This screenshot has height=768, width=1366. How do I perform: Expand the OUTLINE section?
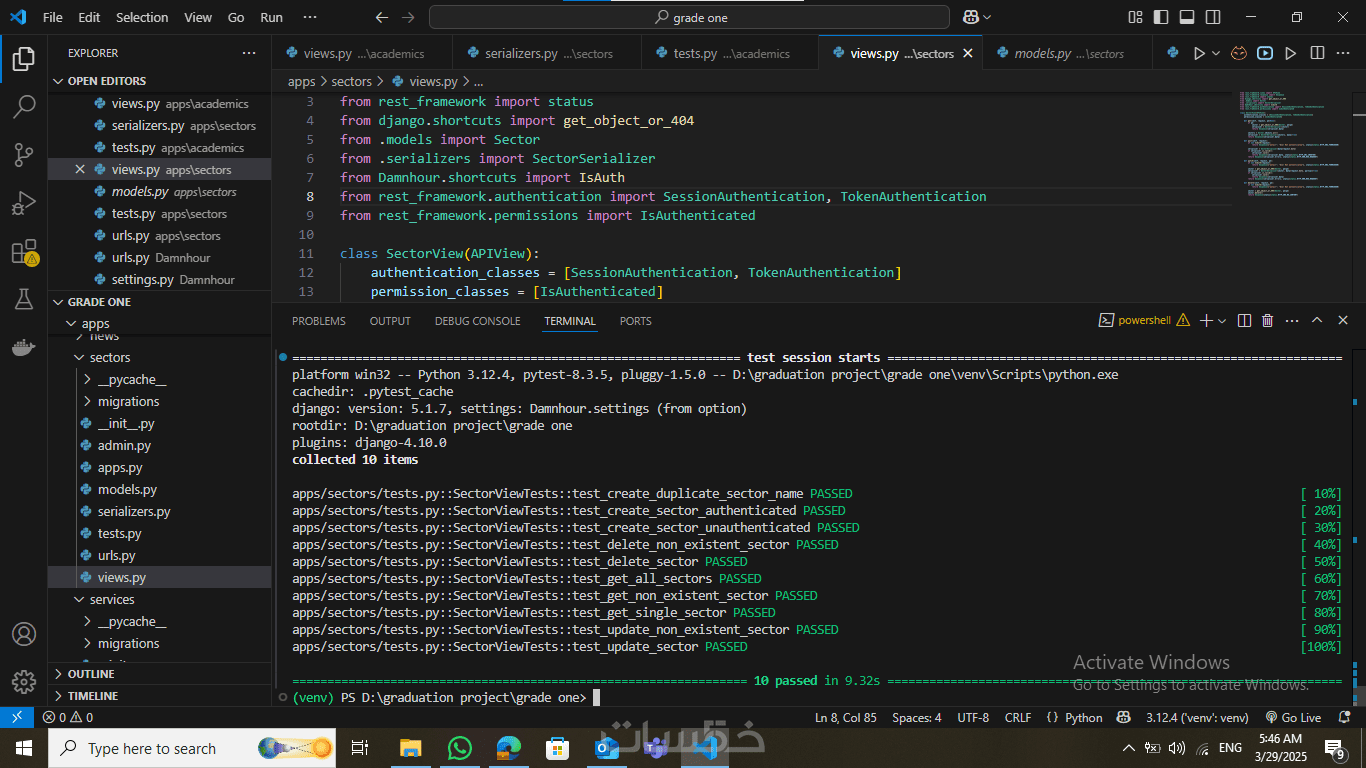click(91, 674)
